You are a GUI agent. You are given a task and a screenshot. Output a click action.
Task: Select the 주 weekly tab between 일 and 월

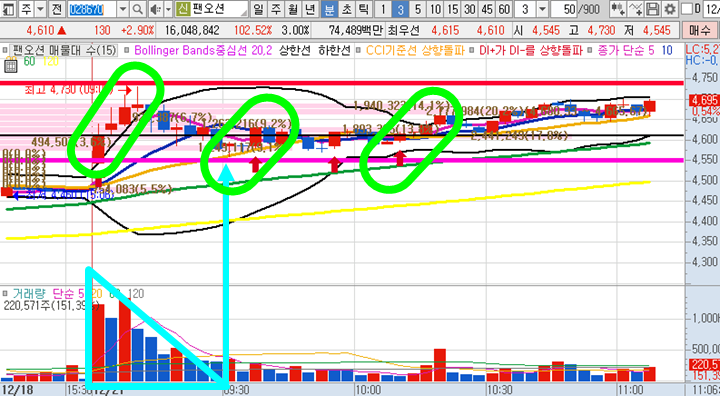pos(276,9)
